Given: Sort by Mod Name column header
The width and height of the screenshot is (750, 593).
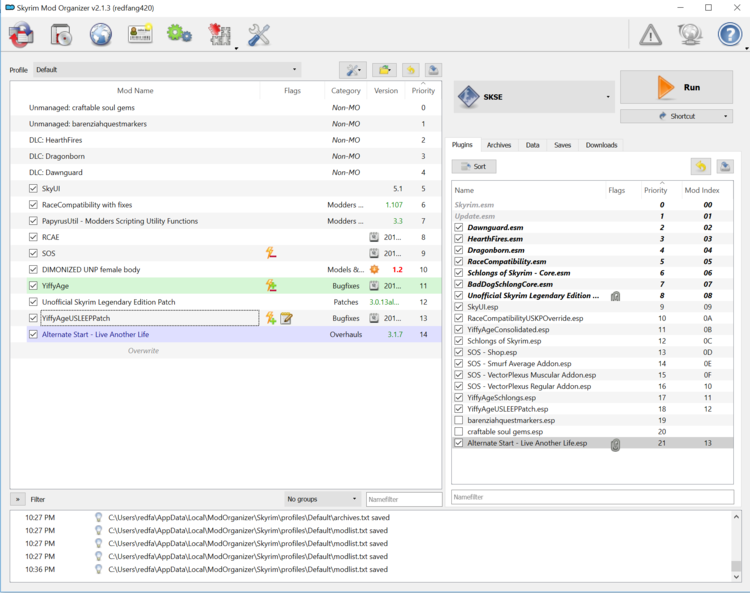Looking at the screenshot, I should pos(135,90).
